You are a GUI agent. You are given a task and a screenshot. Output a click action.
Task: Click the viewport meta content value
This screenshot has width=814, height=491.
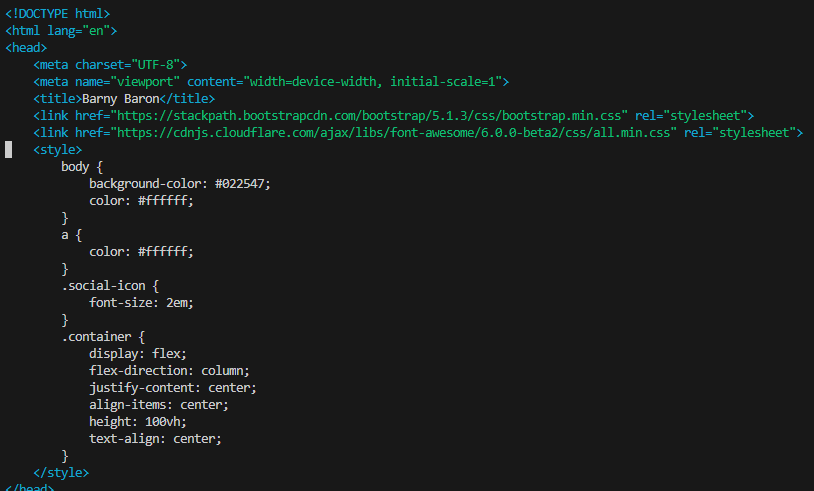pos(373,81)
